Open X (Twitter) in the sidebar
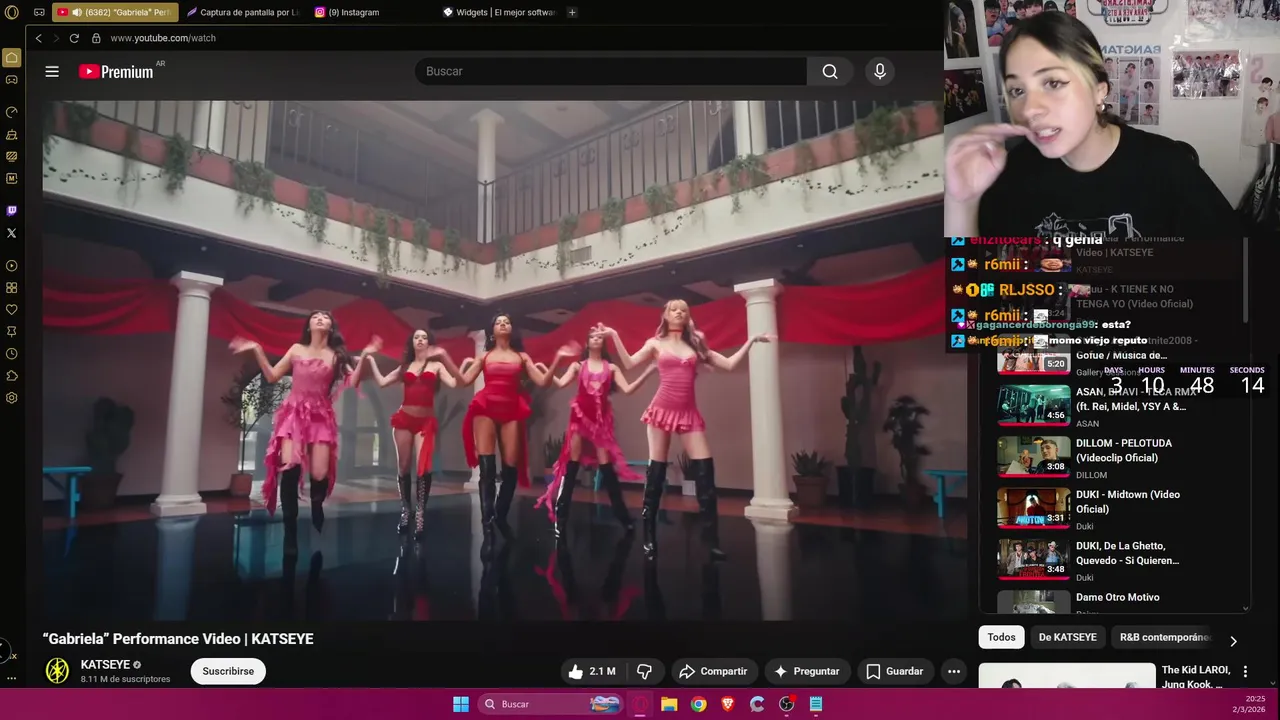1280x720 pixels. (12, 233)
